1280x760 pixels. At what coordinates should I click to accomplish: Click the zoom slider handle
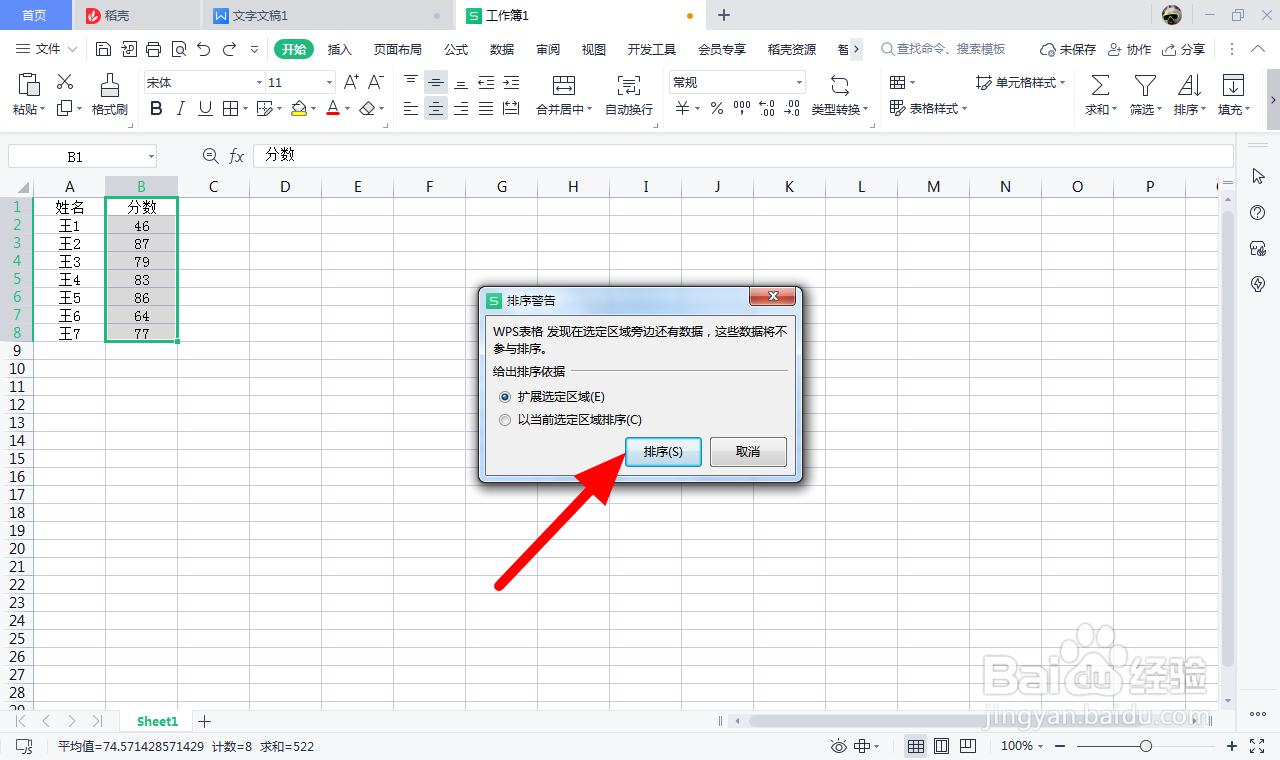(1146, 746)
